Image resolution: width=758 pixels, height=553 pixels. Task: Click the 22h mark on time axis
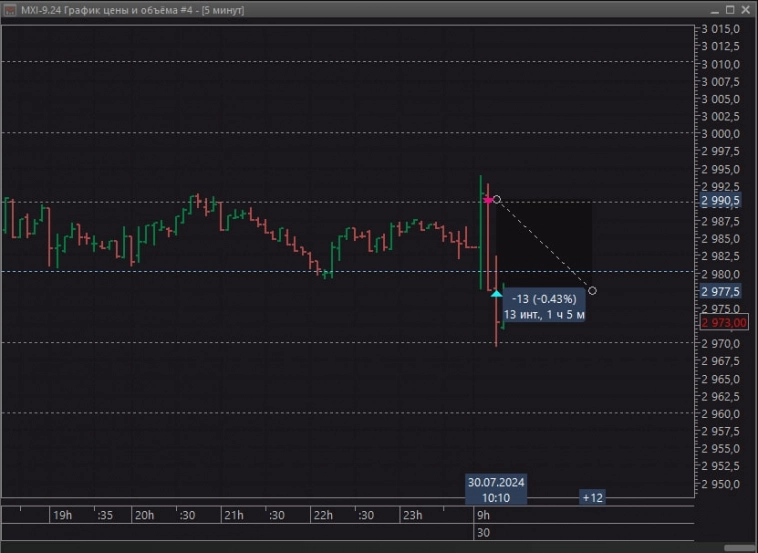tap(322, 515)
